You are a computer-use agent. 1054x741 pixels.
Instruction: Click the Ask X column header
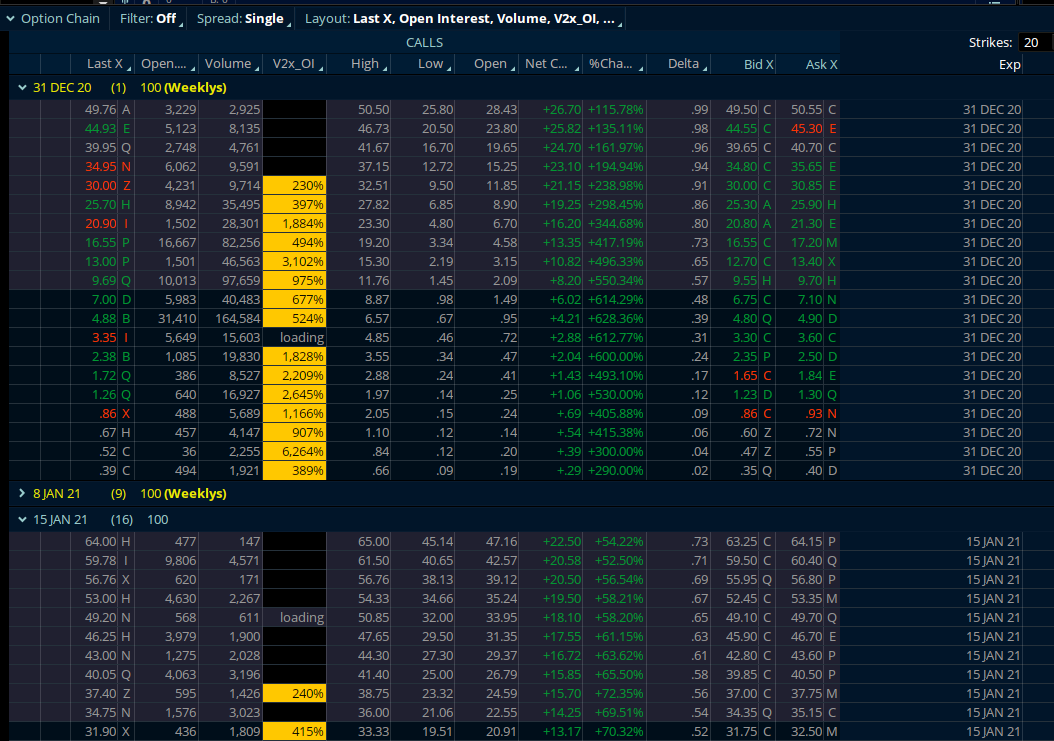(x=821, y=64)
